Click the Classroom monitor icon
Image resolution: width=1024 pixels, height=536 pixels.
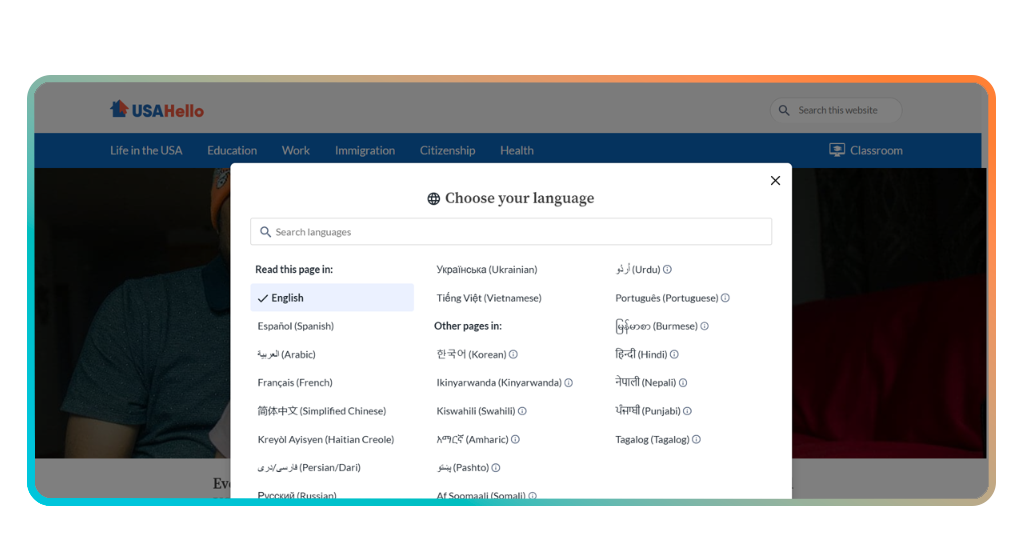837,150
